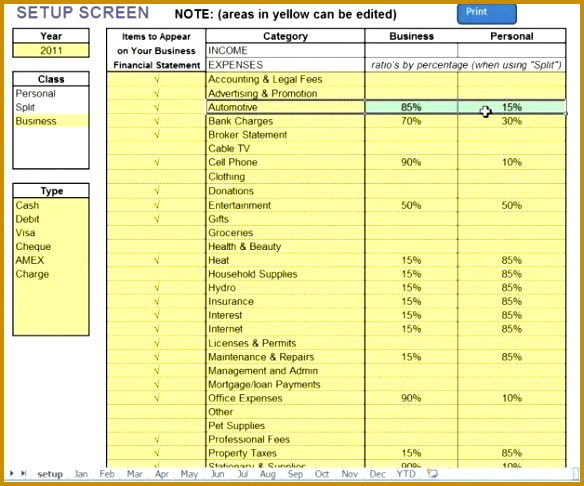Select the Household Supplies cell

point(285,274)
